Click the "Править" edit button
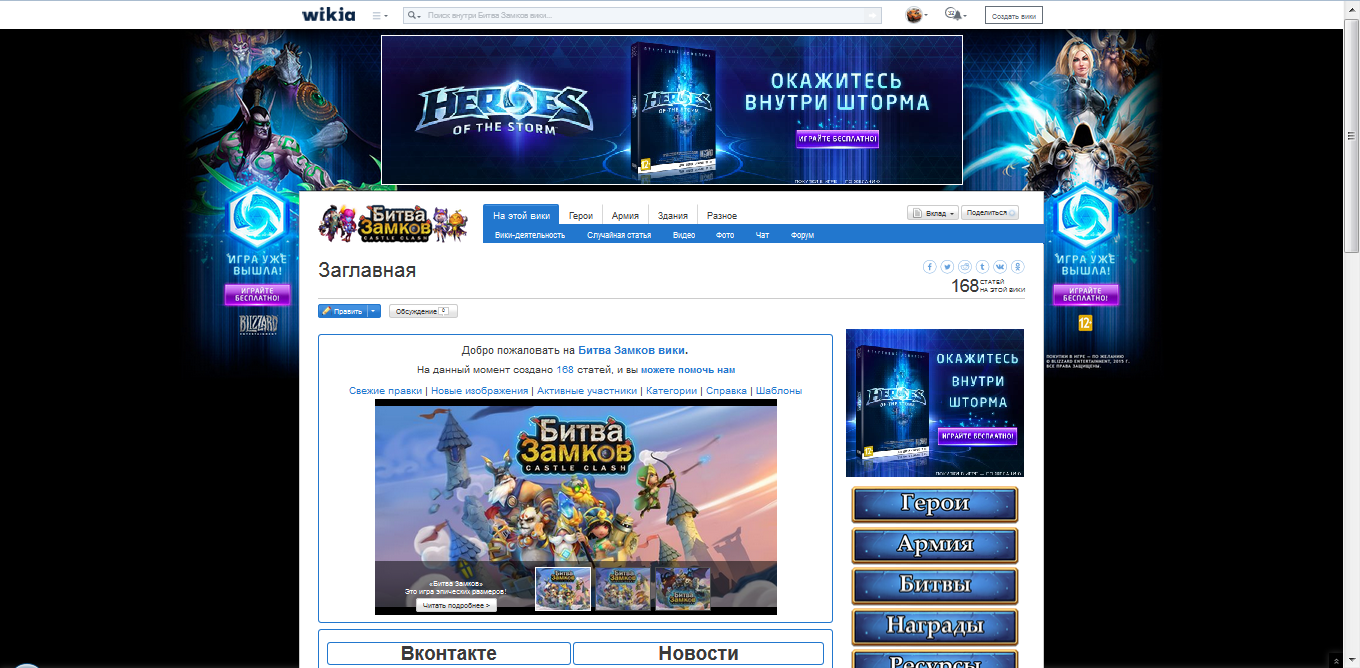The width and height of the screenshot is (1360, 668). [343, 311]
